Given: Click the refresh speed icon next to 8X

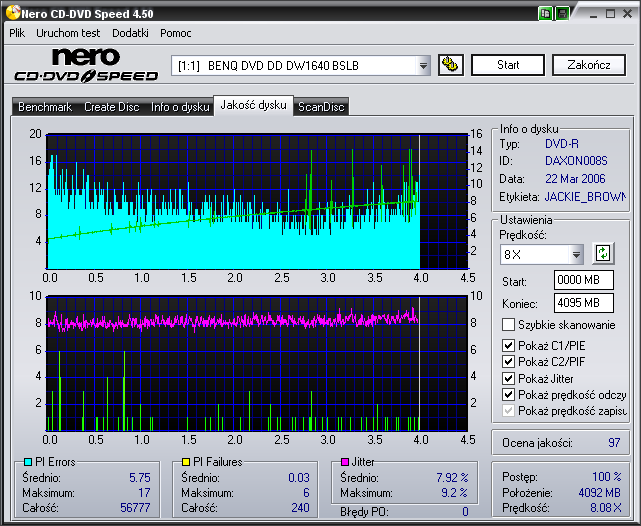Looking at the screenshot, I should point(603,253).
